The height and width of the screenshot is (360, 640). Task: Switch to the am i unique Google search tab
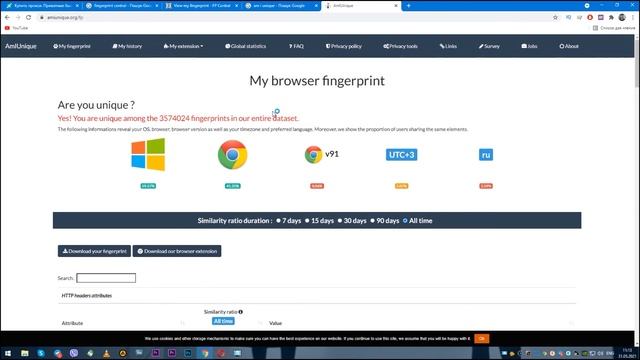281,6
